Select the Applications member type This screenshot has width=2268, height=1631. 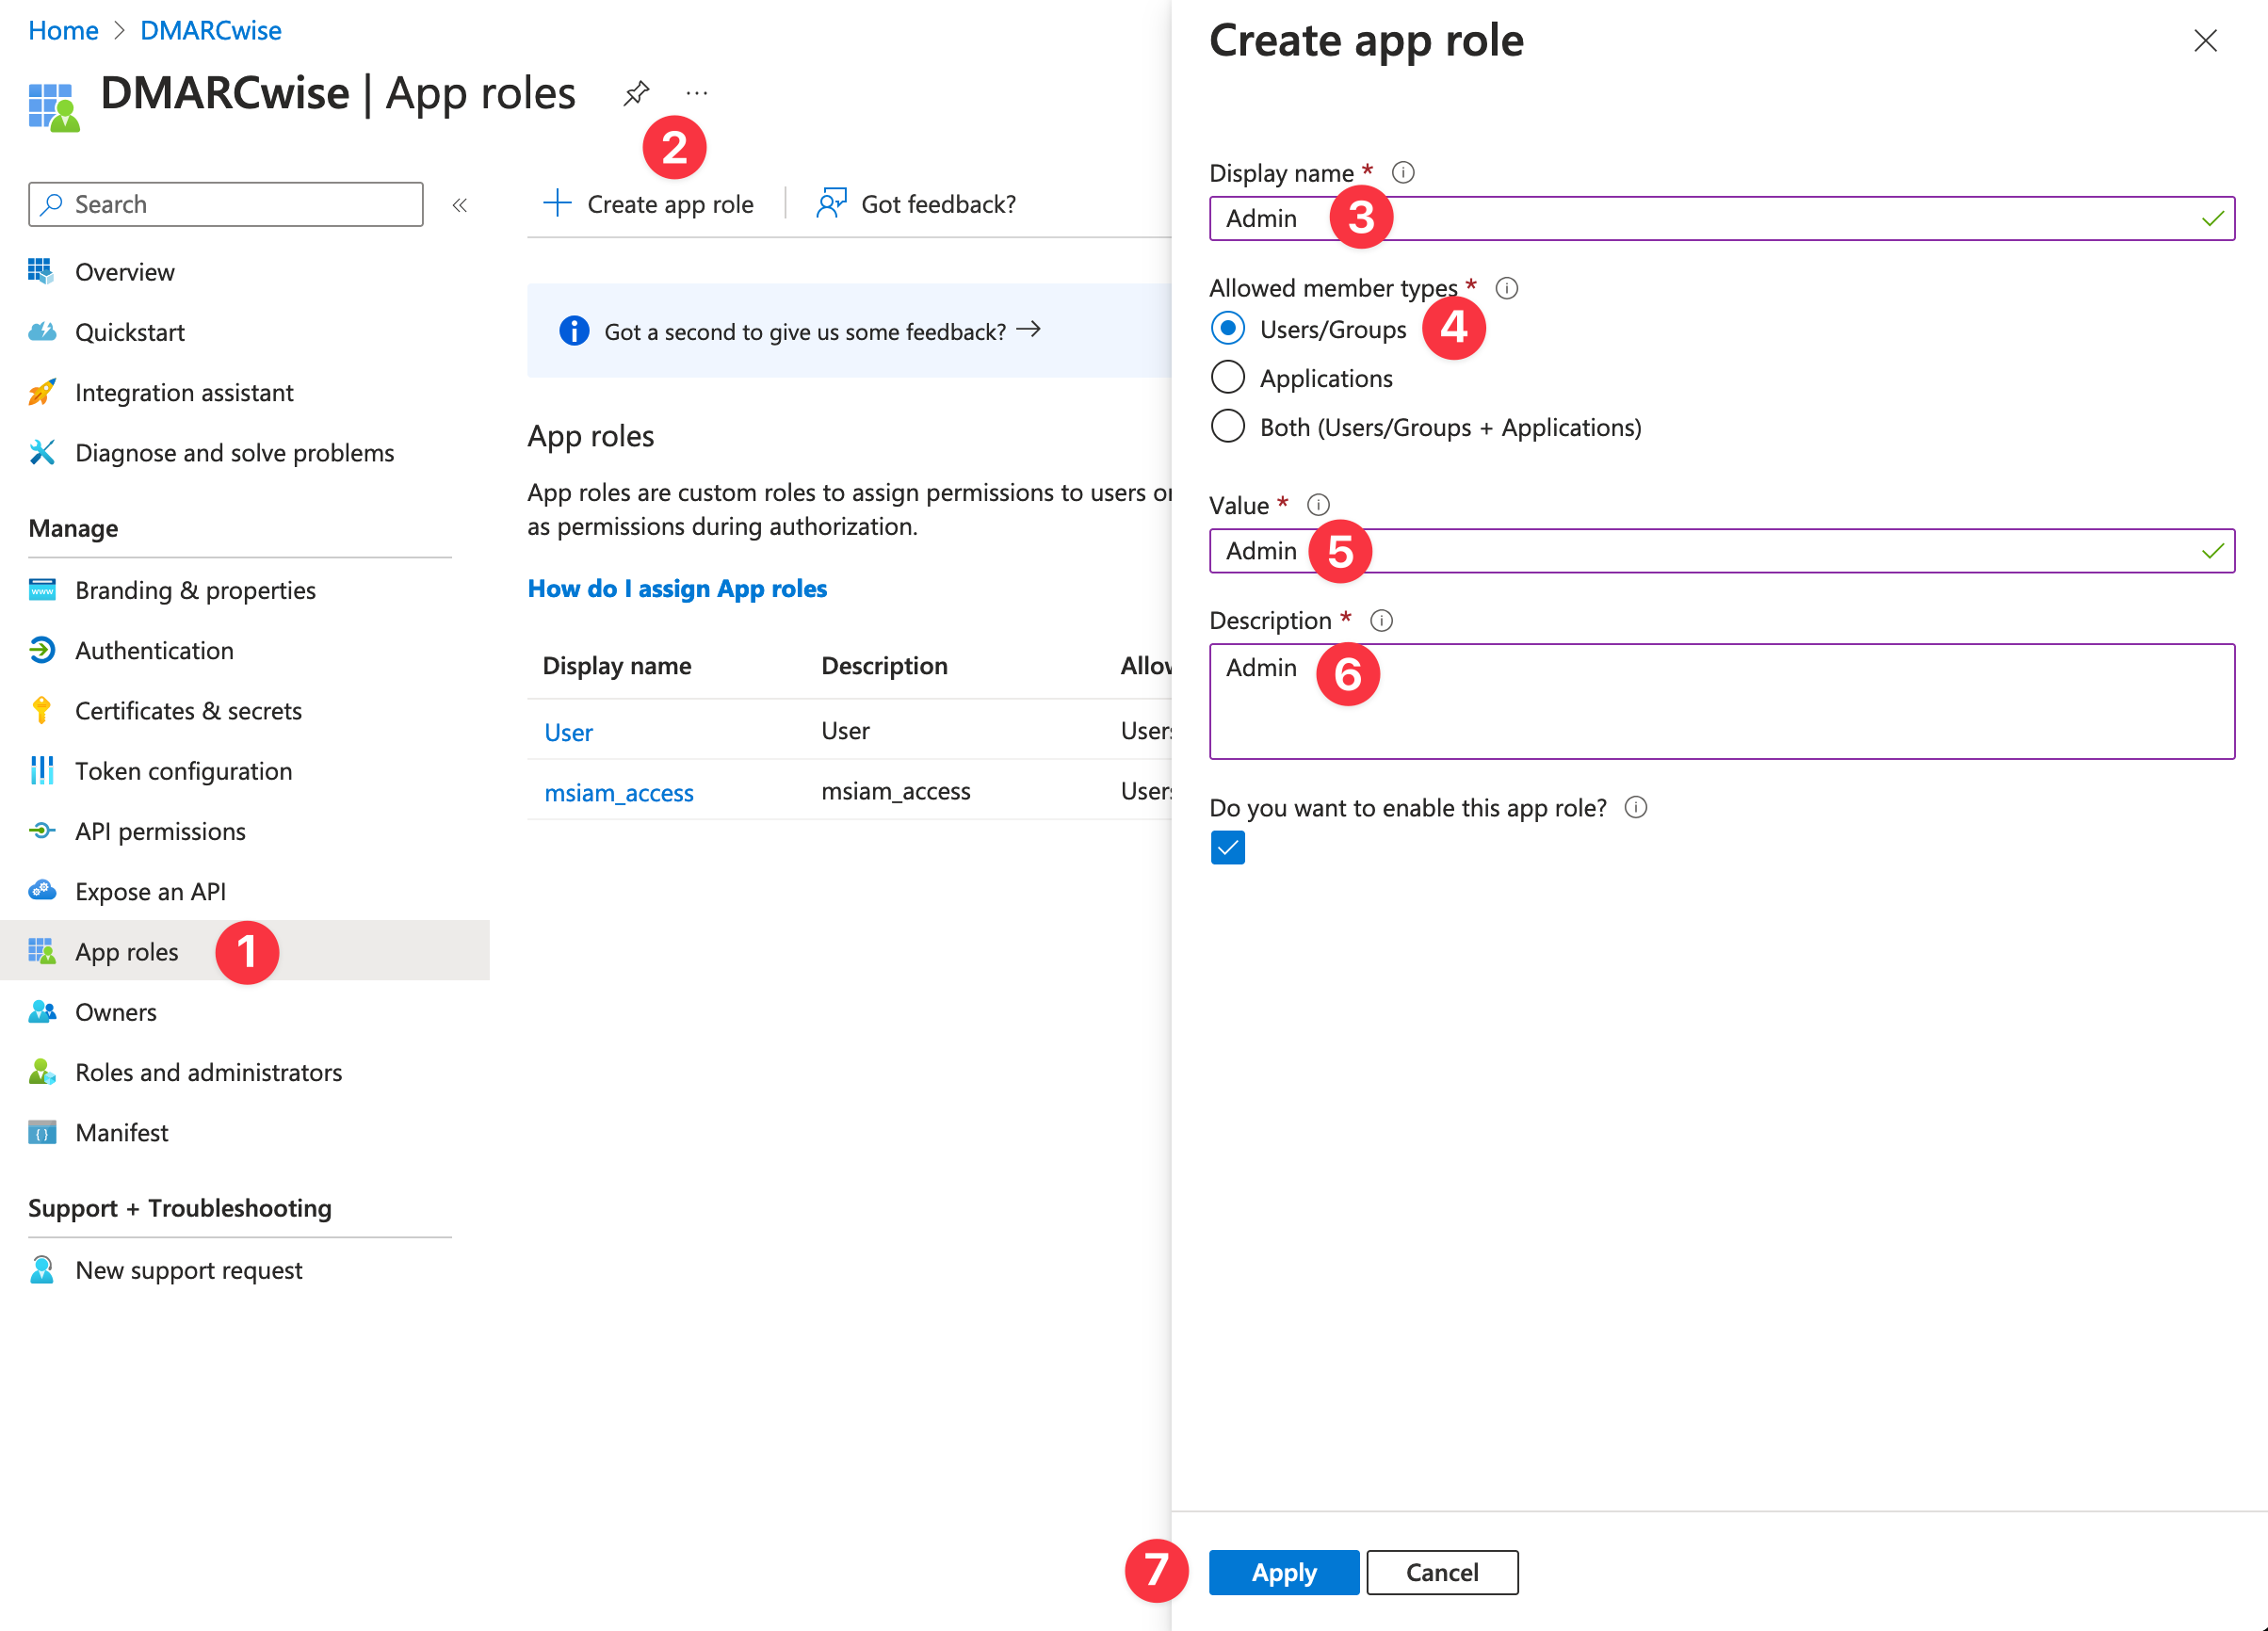tap(1227, 377)
